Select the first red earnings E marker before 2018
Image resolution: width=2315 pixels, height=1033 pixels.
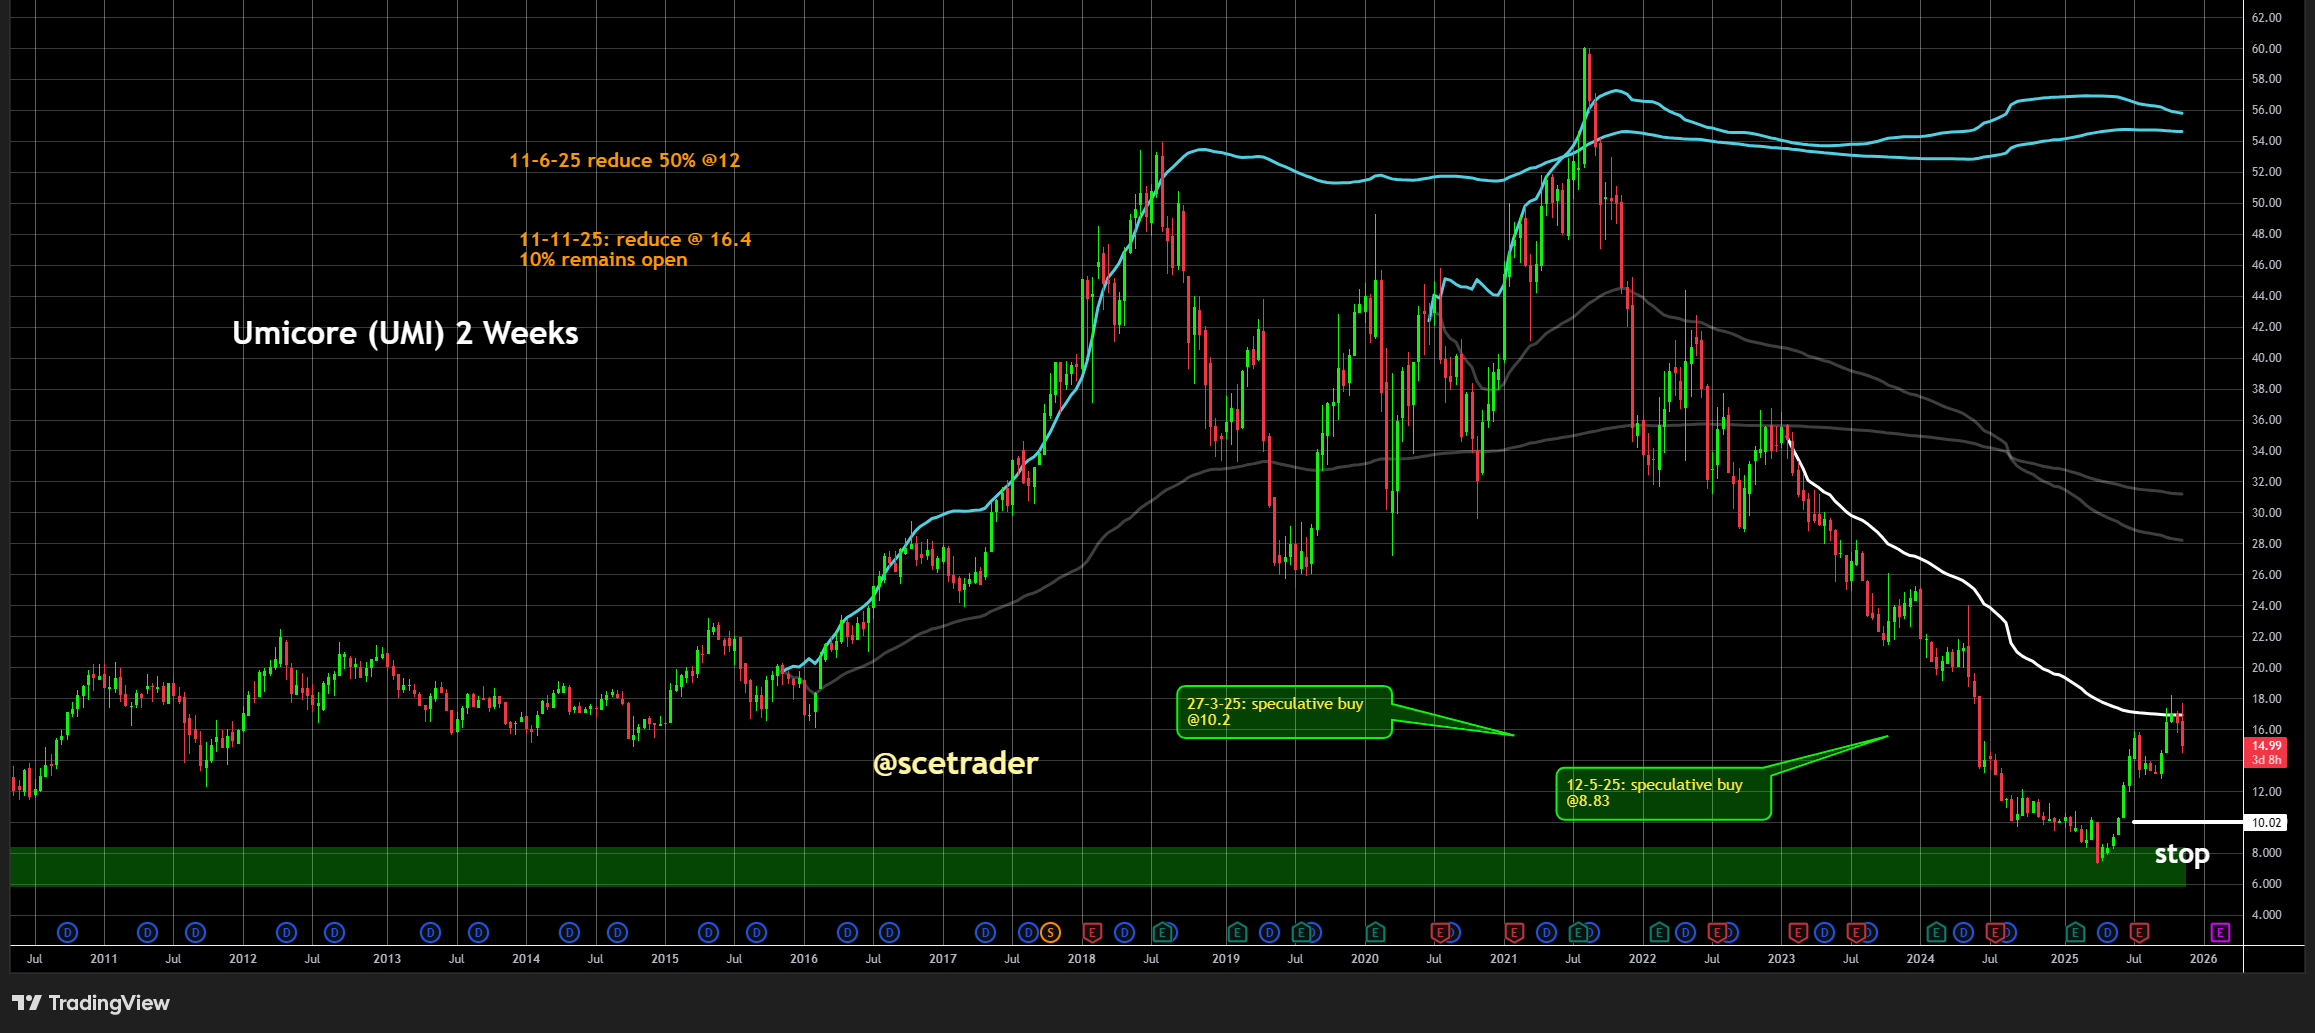point(1092,933)
